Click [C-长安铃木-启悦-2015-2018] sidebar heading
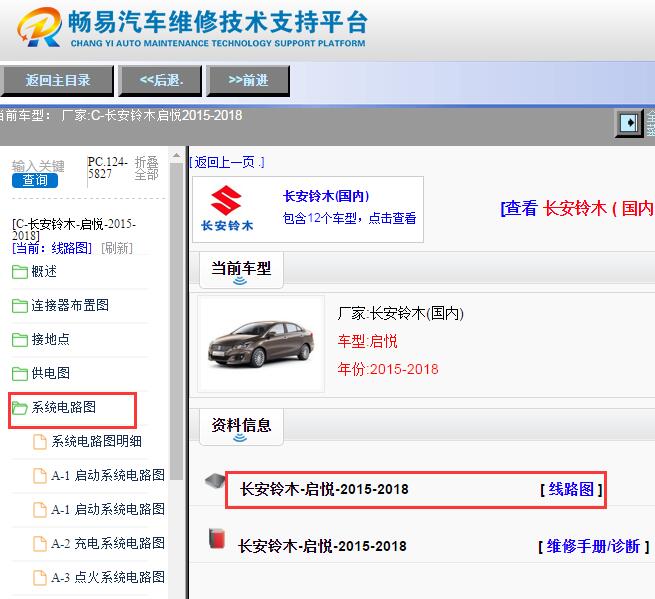Image resolution: width=655 pixels, height=599 pixels. click(x=74, y=229)
